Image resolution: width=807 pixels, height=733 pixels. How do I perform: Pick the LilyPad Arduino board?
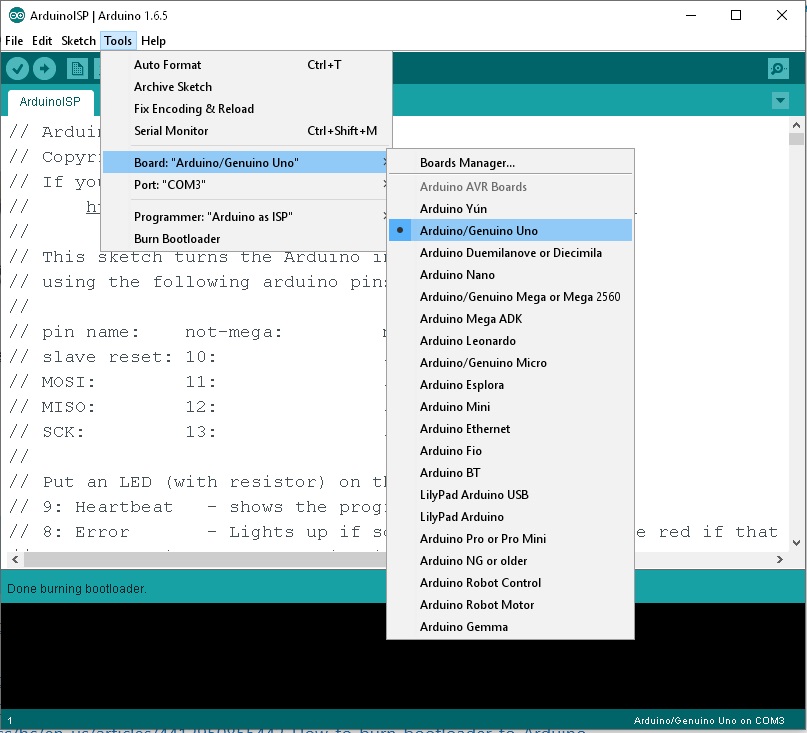pos(510,517)
